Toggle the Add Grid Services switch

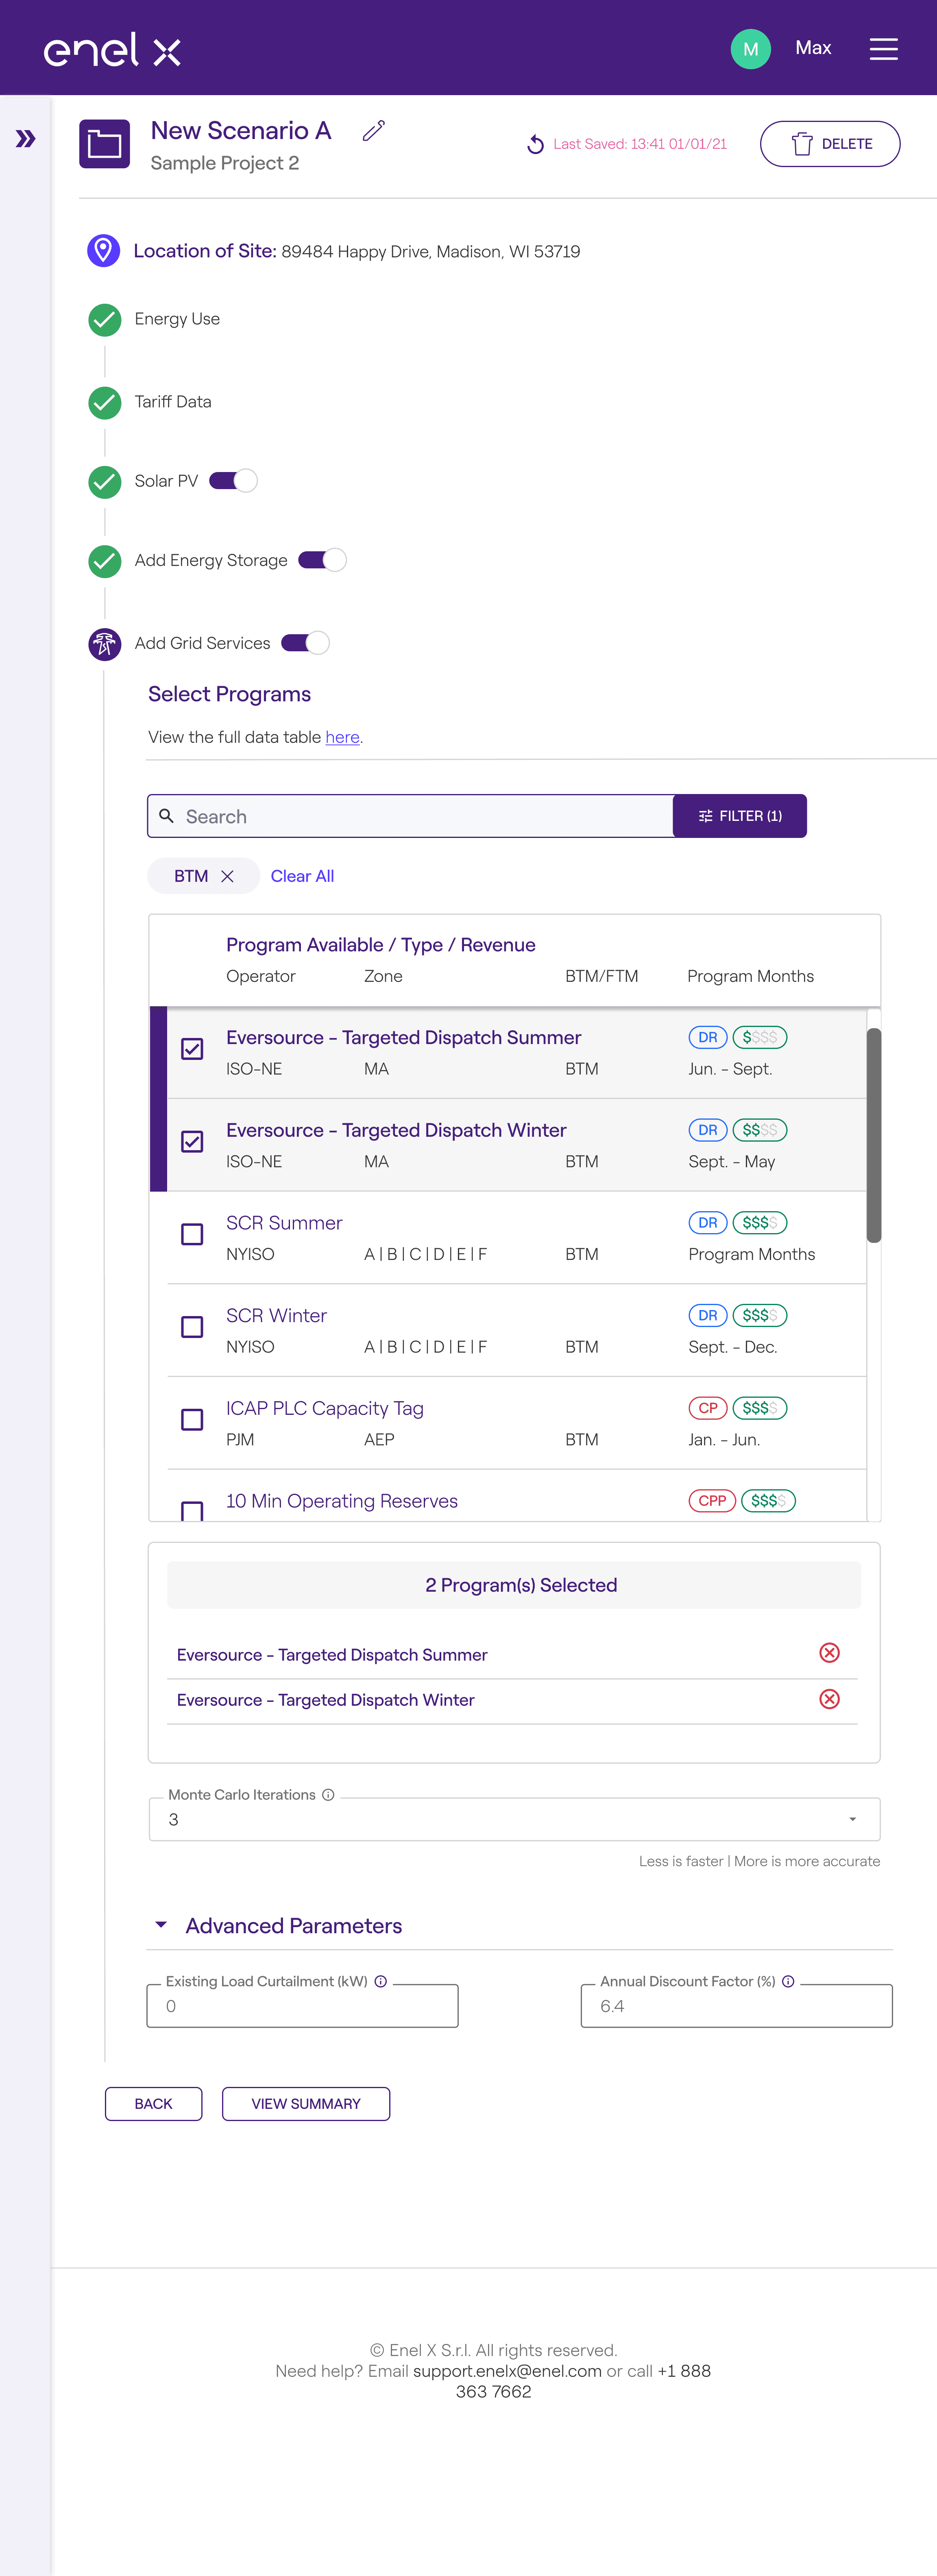[305, 643]
